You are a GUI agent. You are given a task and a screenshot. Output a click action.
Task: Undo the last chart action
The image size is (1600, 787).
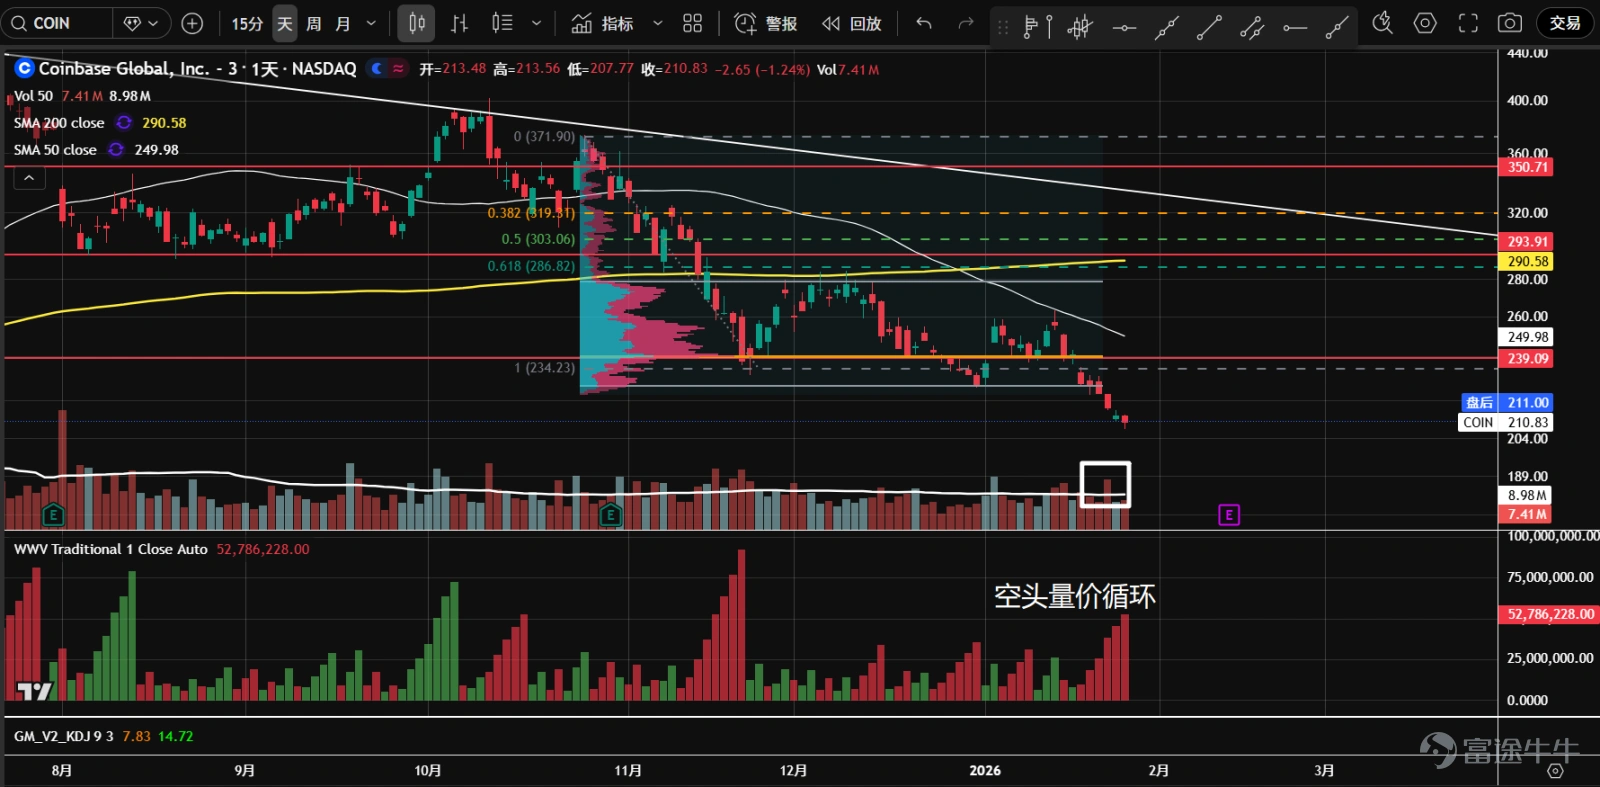pyautogui.click(x=924, y=23)
